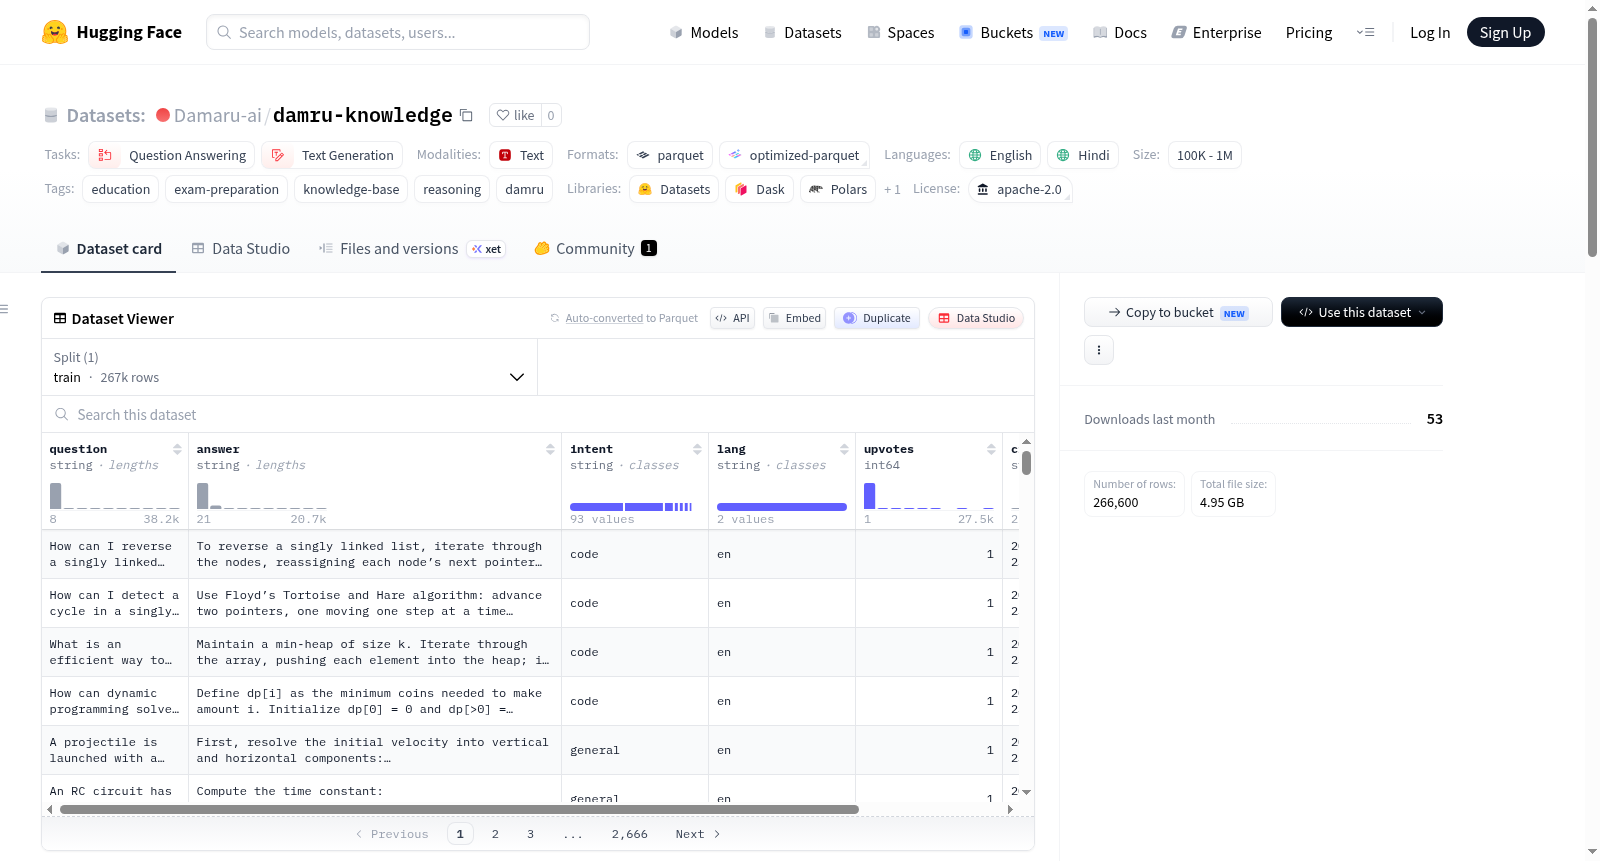1600x861 pixels.
Task: Click the Damaru-ai organization avatar
Action: pyautogui.click(x=163, y=115)
